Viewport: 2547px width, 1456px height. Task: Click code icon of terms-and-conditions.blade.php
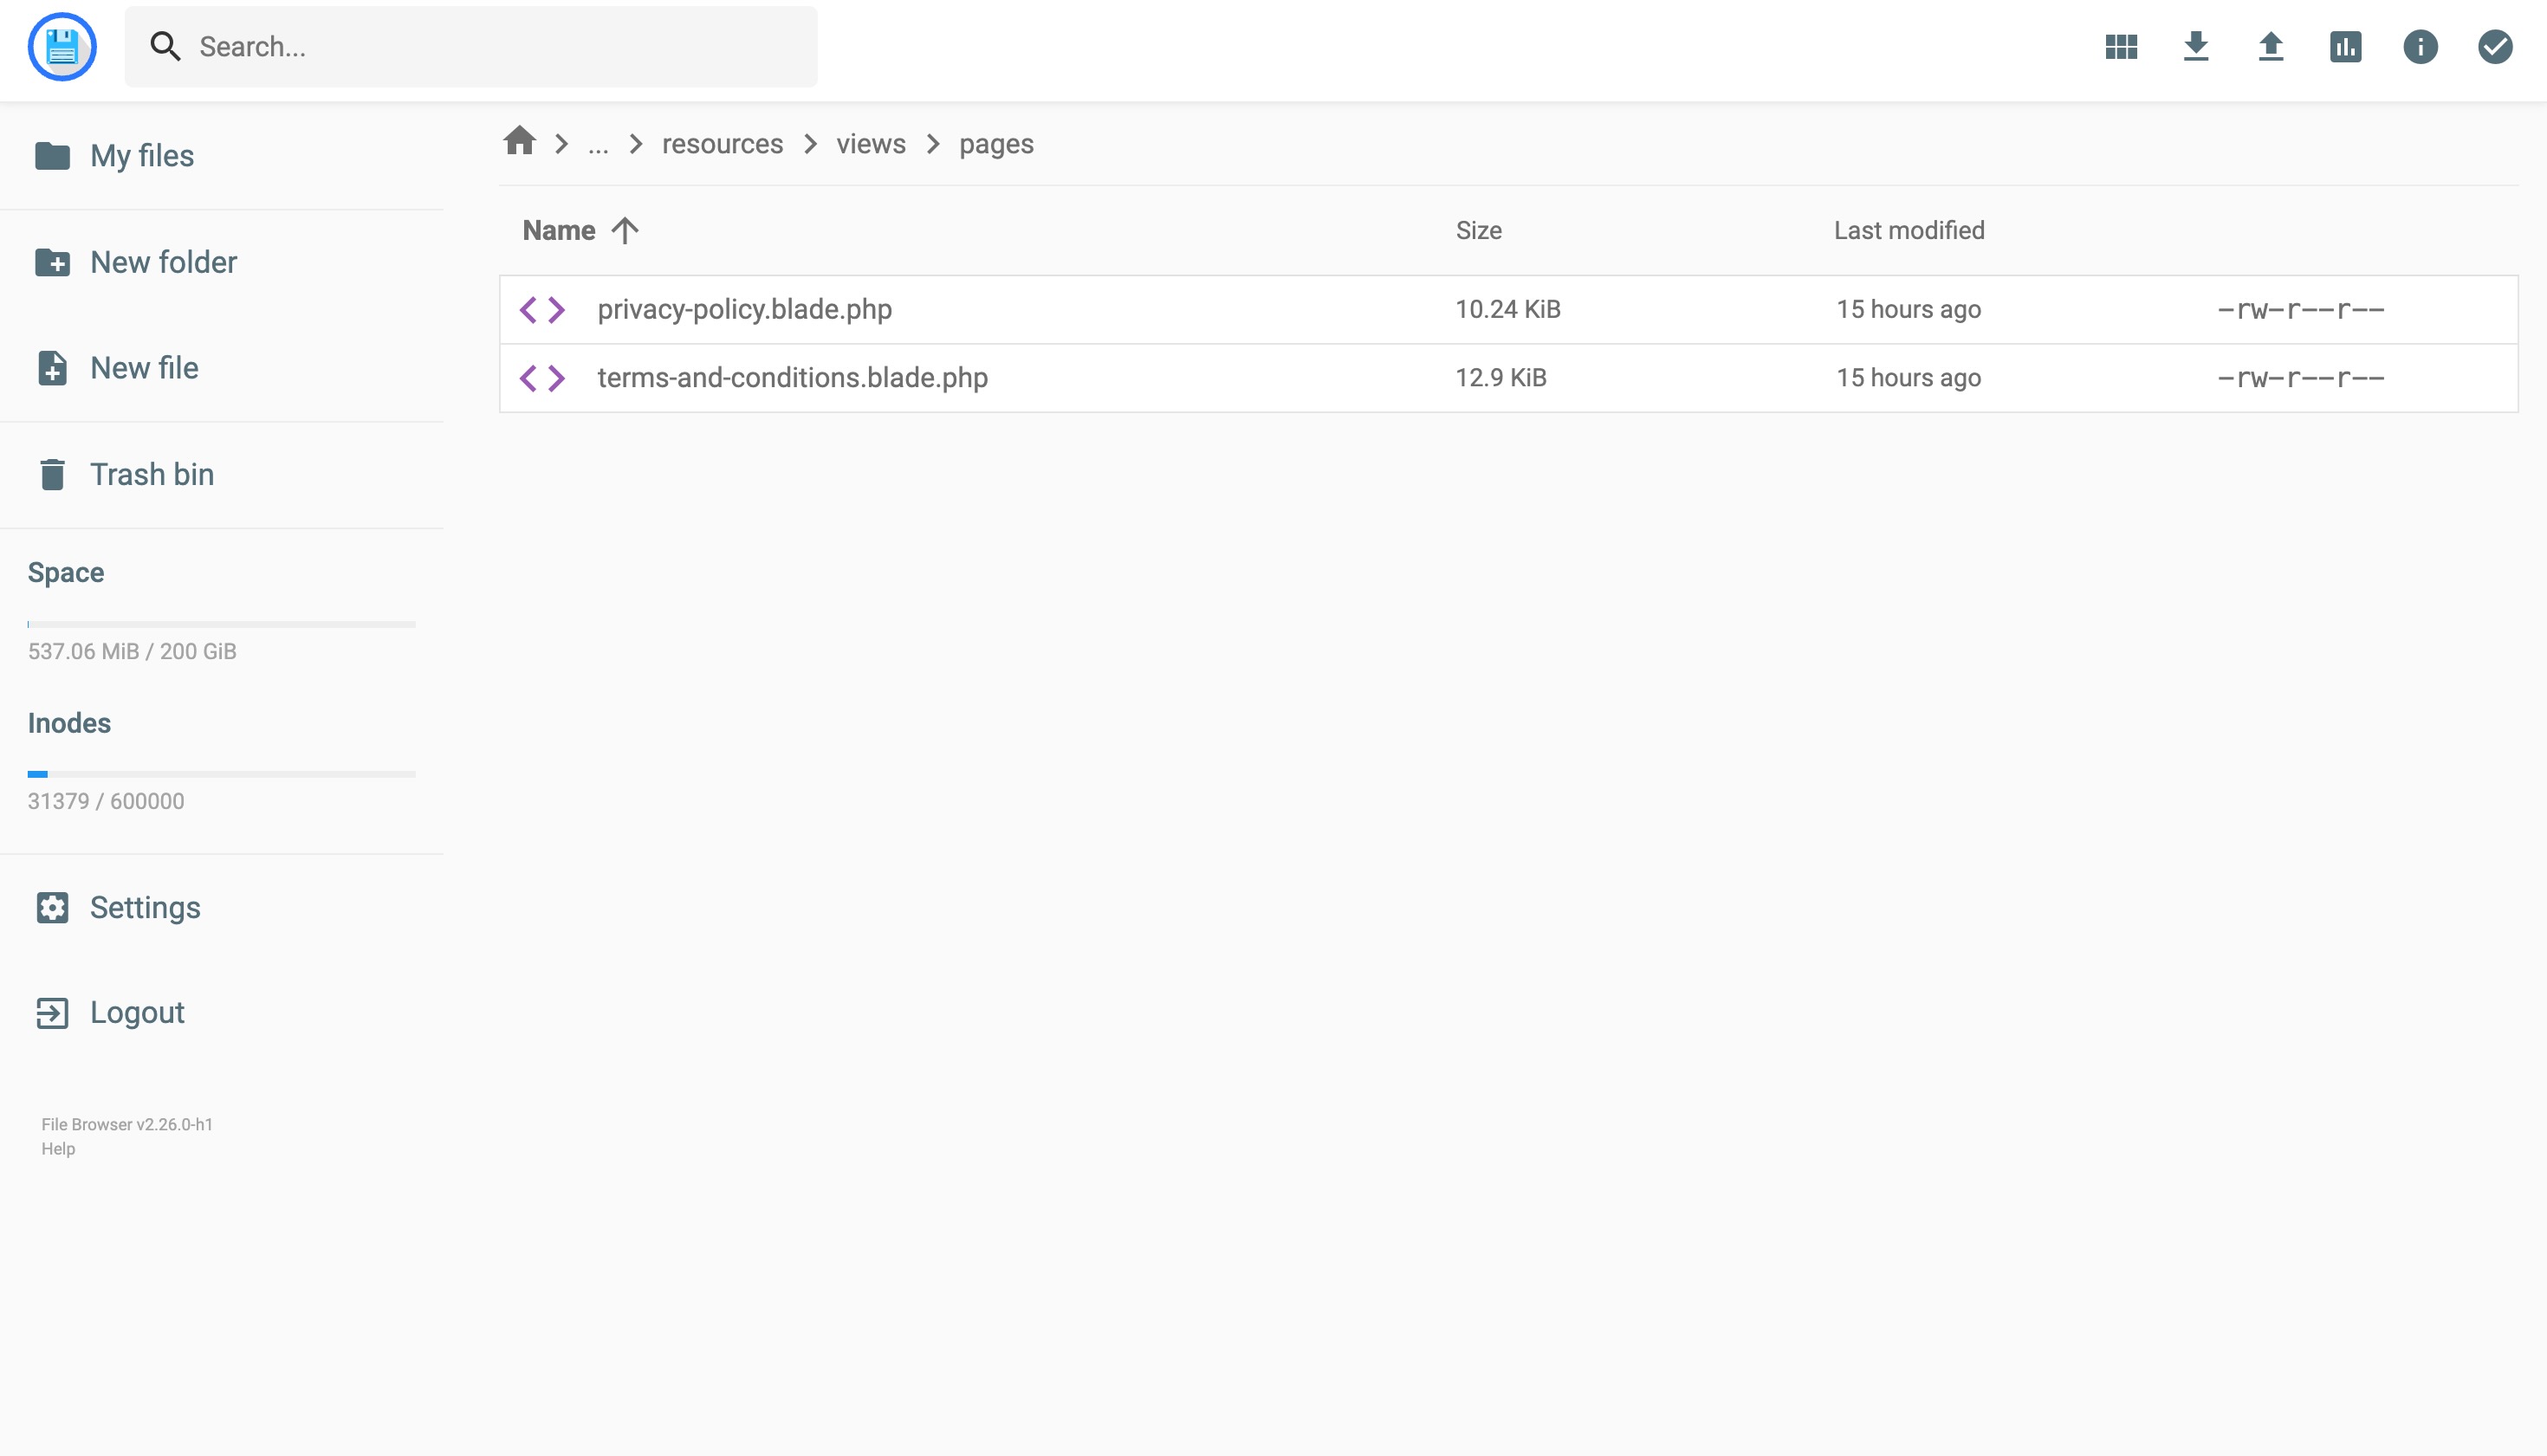543,378
